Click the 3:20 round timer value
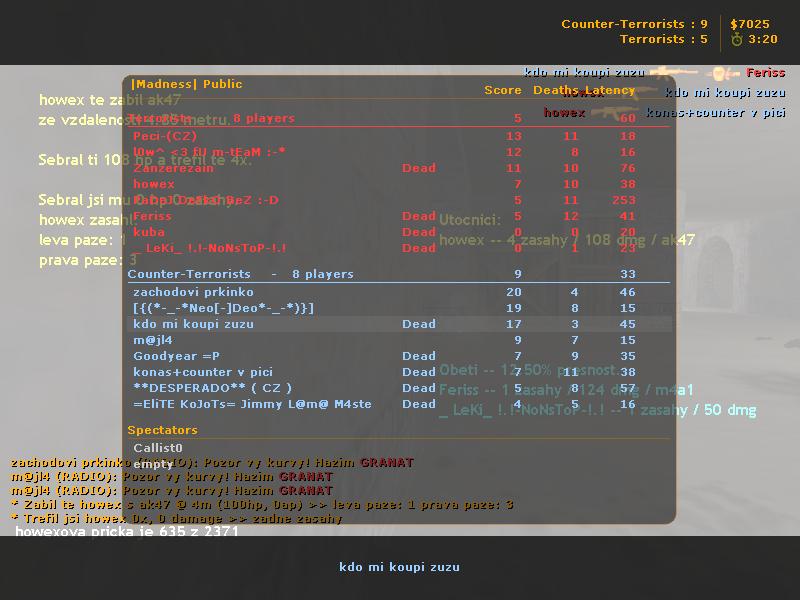 point(763,39)
